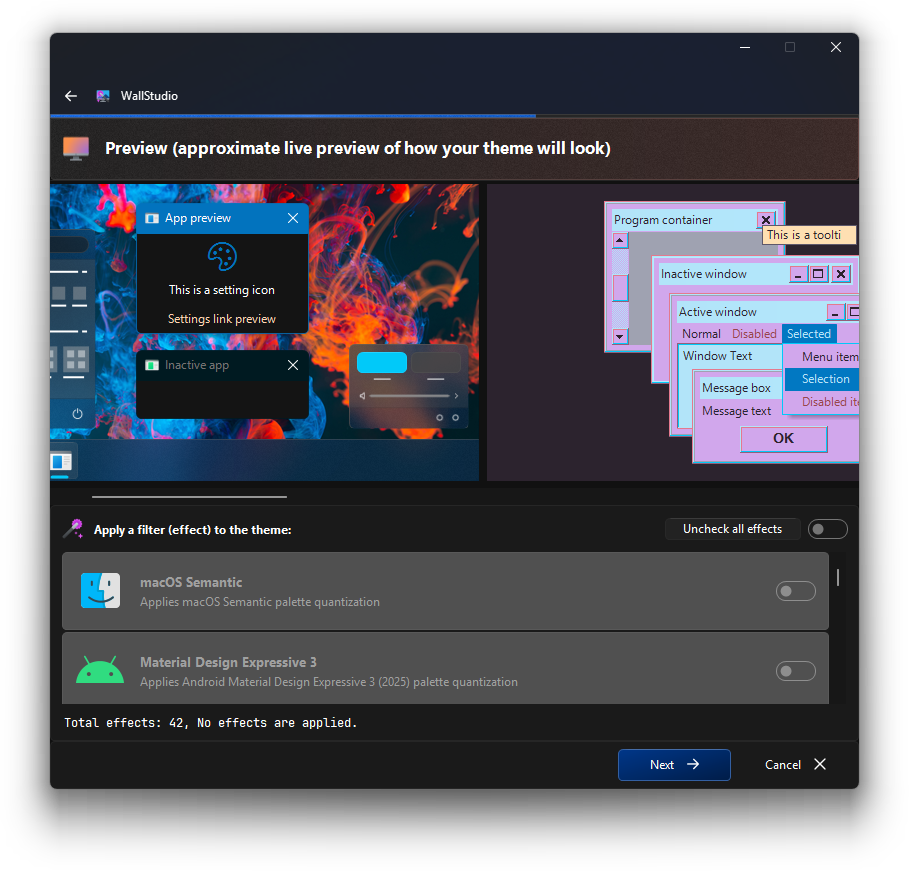This screenshot has height=872, width=910.
Task: Click the monitor icon beside Preview heading
Action: pos(76,149)
